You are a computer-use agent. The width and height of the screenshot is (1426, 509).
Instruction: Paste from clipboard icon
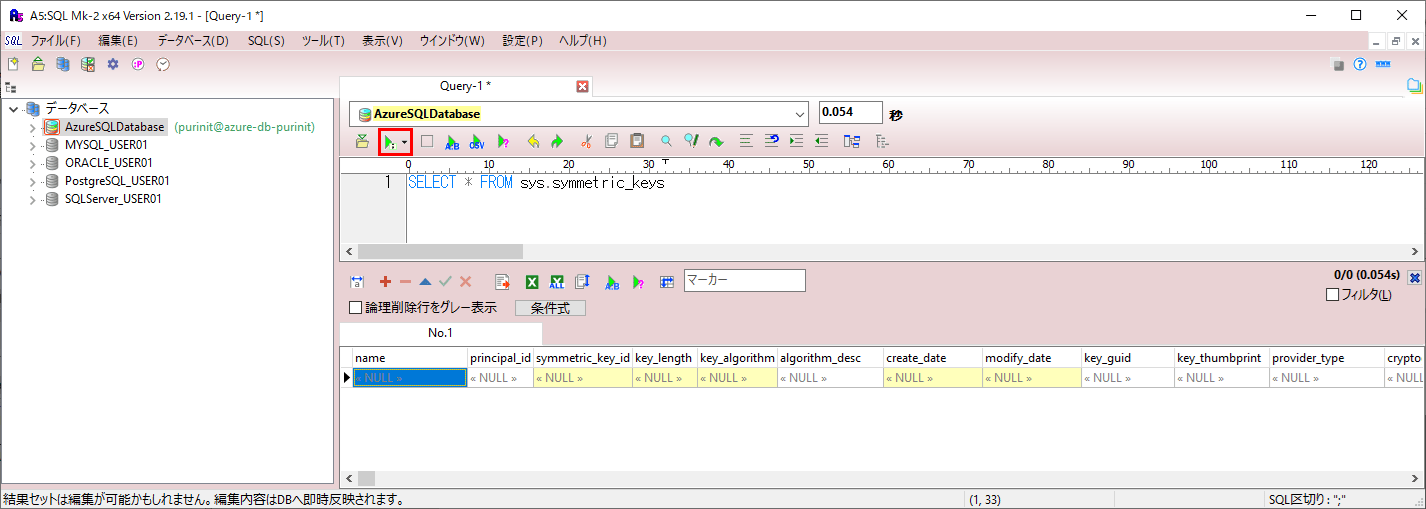[637, 141]
